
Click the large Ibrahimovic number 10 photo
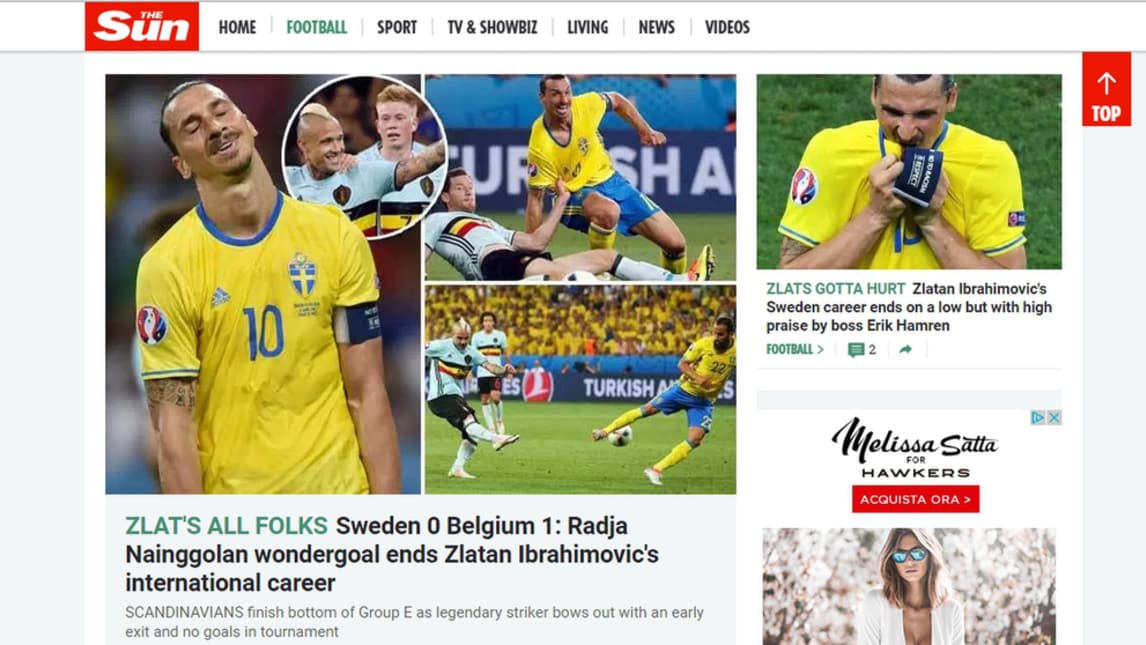pyautogui.click(x=263, y=284)
